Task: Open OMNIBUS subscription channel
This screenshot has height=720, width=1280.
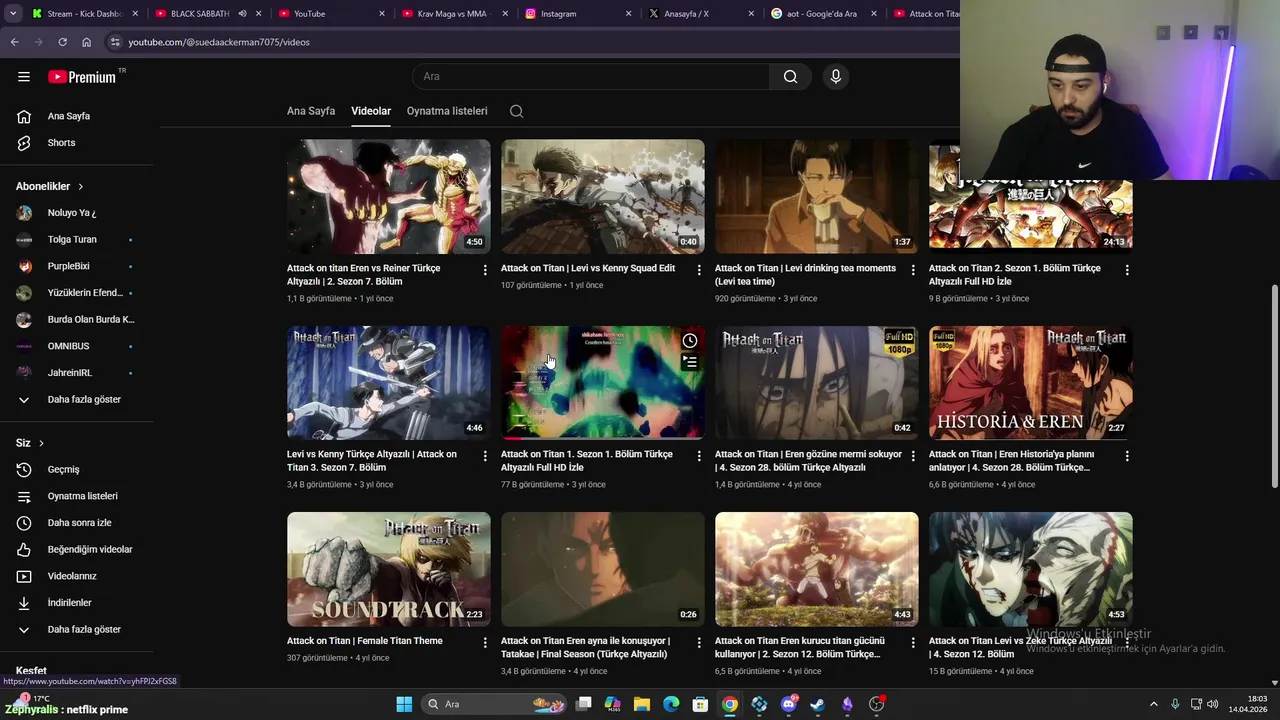Action: click(77, 346)
